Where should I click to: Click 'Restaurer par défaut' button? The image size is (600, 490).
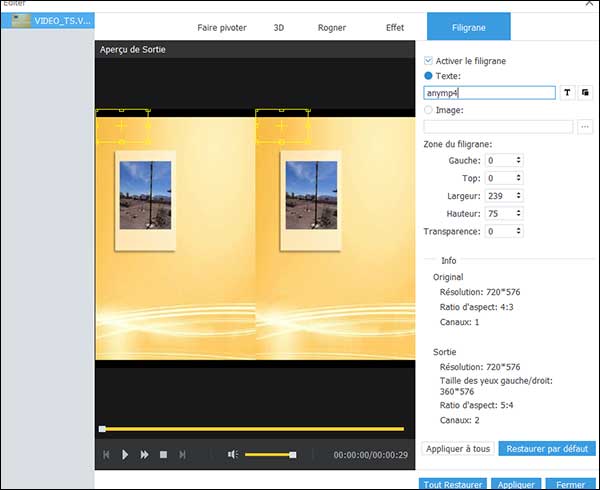tap(547, 449)
